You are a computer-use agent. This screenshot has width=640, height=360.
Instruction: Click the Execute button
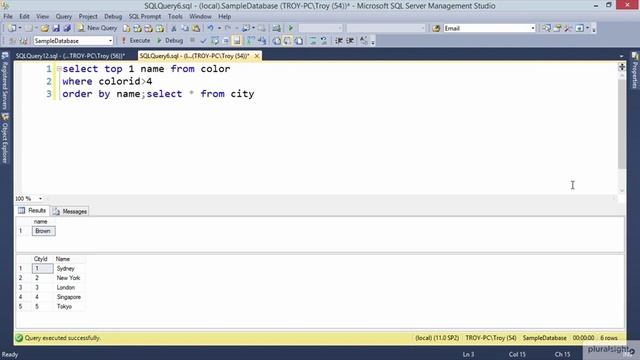136,41
